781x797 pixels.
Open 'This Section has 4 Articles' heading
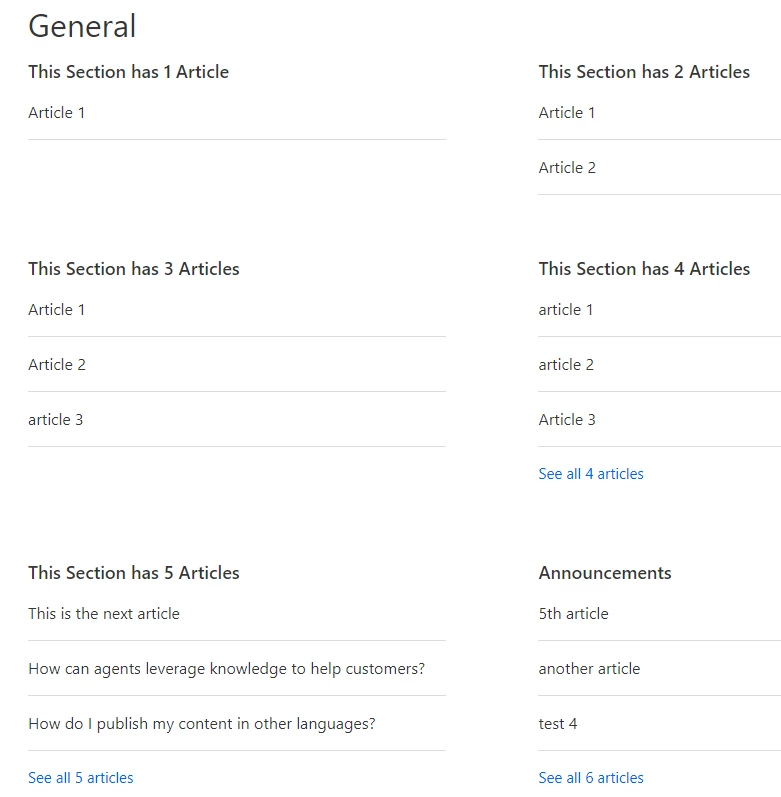[644, 269]
